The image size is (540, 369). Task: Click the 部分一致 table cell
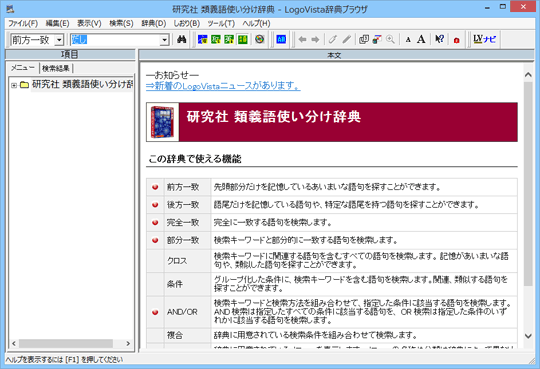click(x=187, y=240)
